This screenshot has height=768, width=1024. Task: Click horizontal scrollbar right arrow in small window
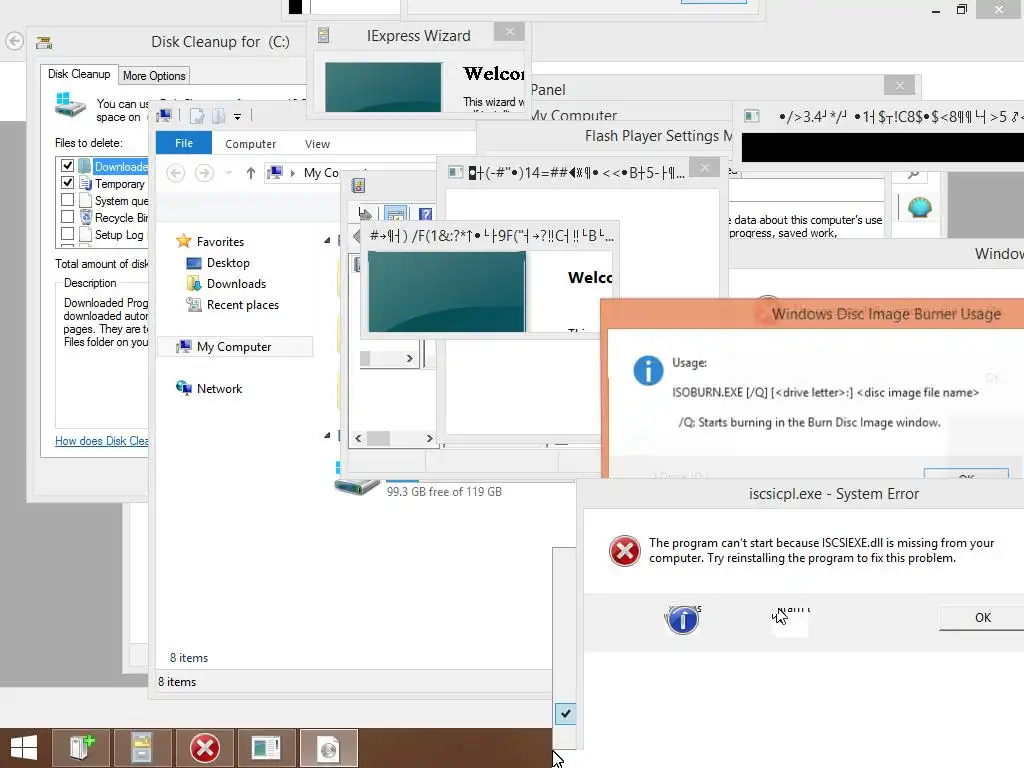click(429, 438)
